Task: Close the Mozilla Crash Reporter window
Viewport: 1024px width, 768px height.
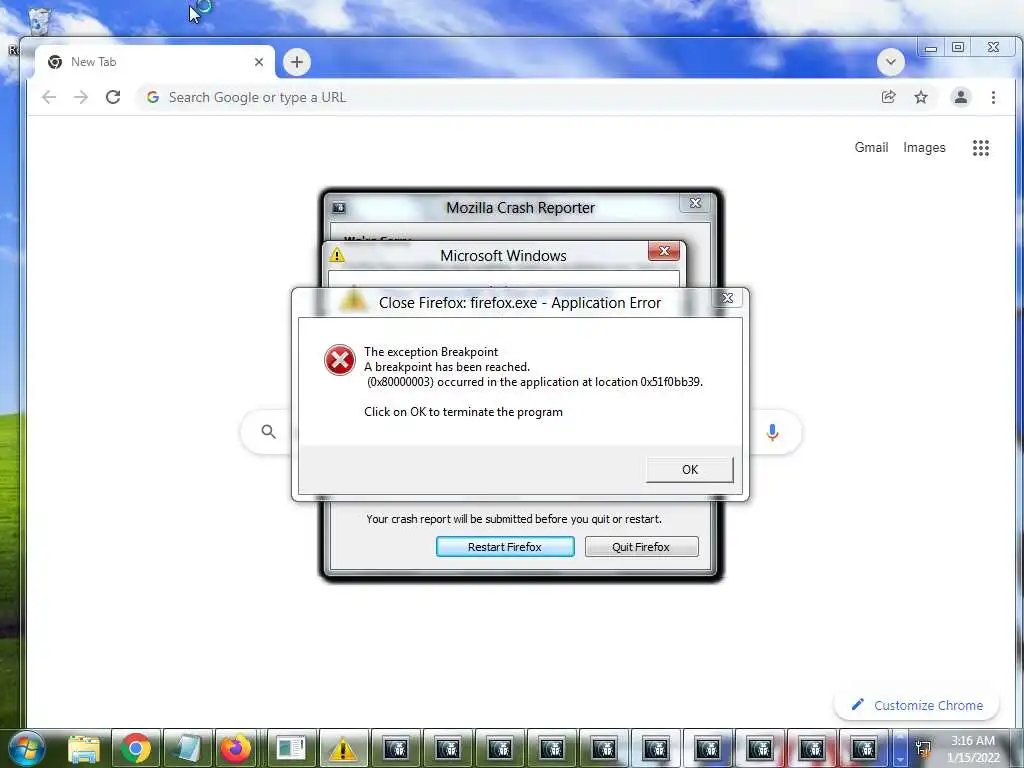Action: coord(695,203)
